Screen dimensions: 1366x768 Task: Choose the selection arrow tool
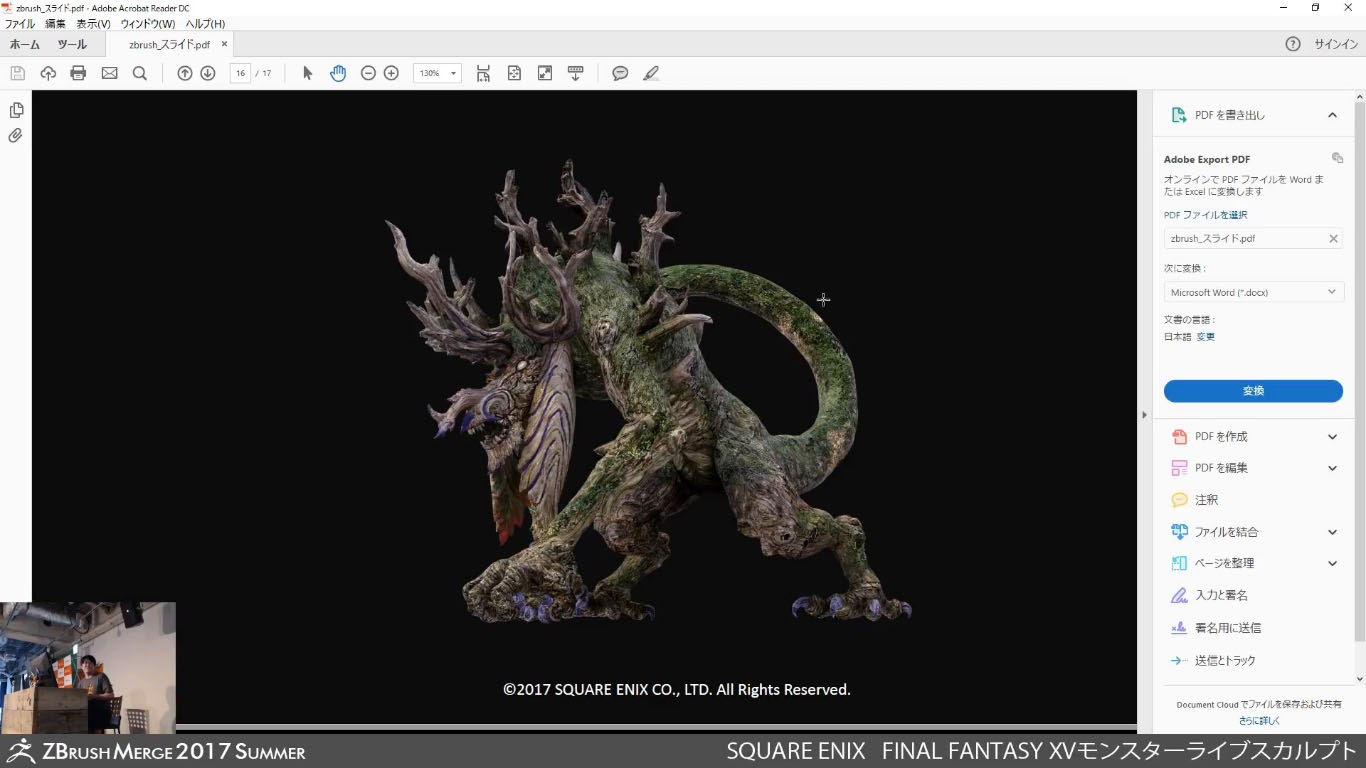pyautogui.click(x=307, y=73)
